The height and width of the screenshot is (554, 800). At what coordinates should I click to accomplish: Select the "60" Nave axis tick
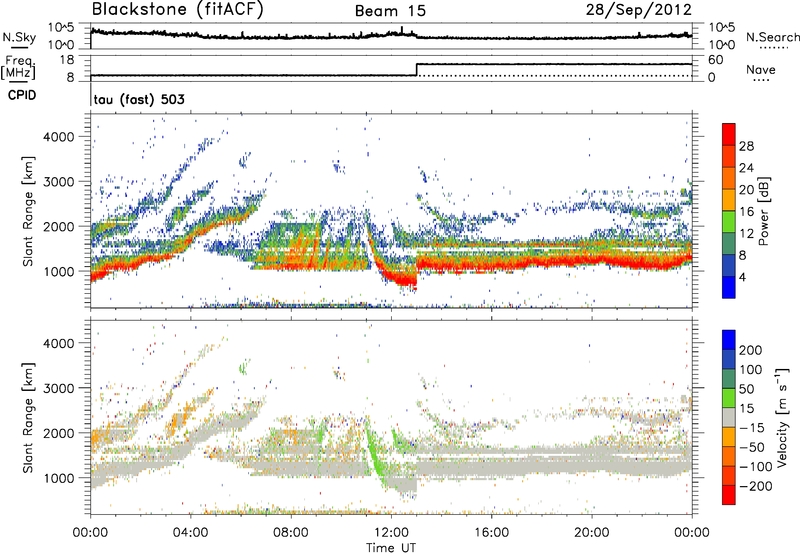click(715, 60)
